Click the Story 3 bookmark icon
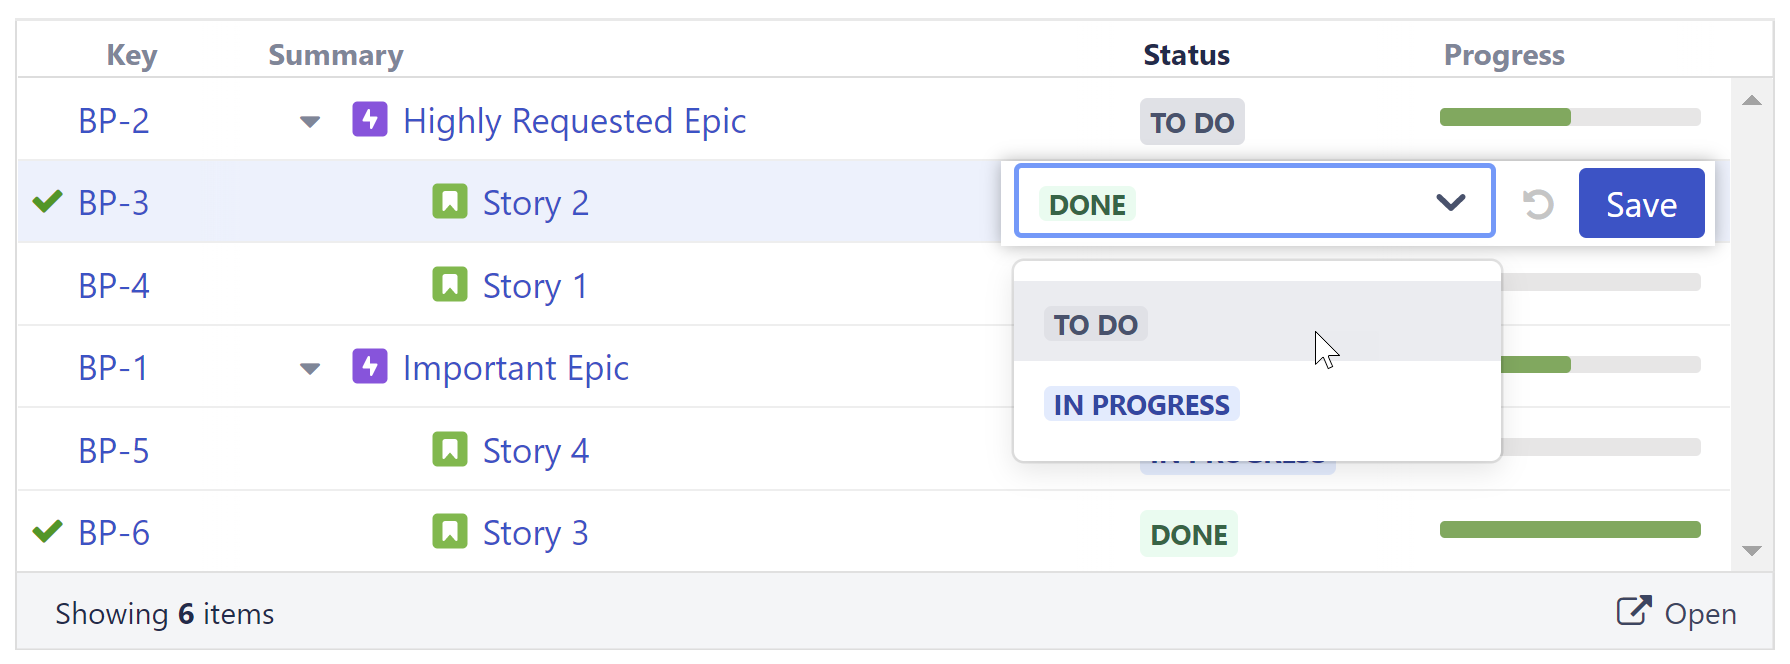 point(450,532)
